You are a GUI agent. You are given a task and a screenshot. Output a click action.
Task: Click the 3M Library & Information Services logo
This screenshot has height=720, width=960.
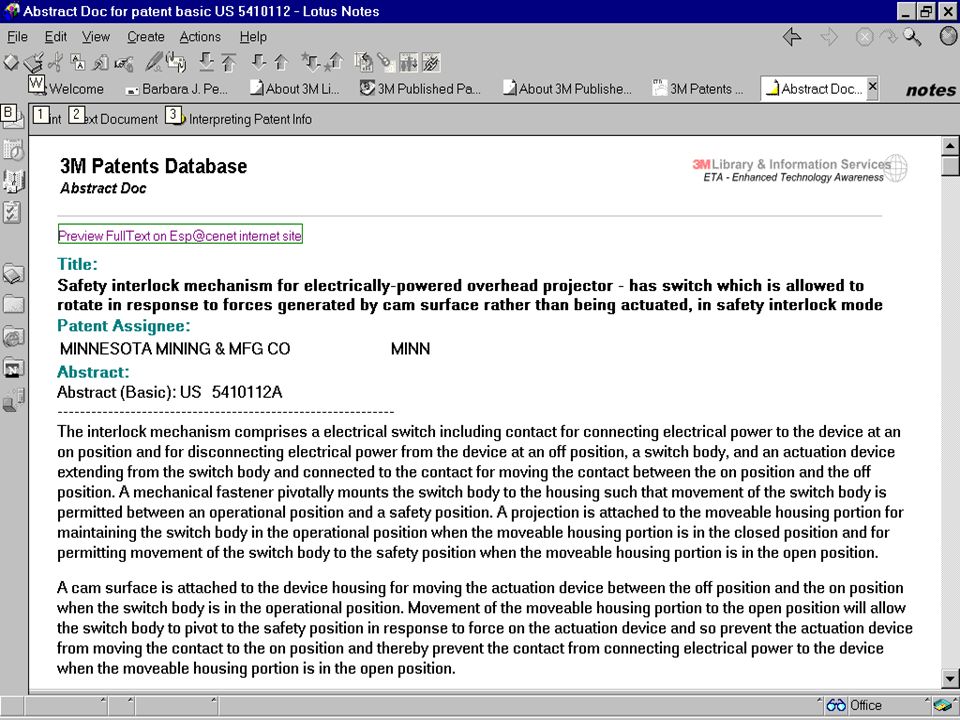click(800, 169)
